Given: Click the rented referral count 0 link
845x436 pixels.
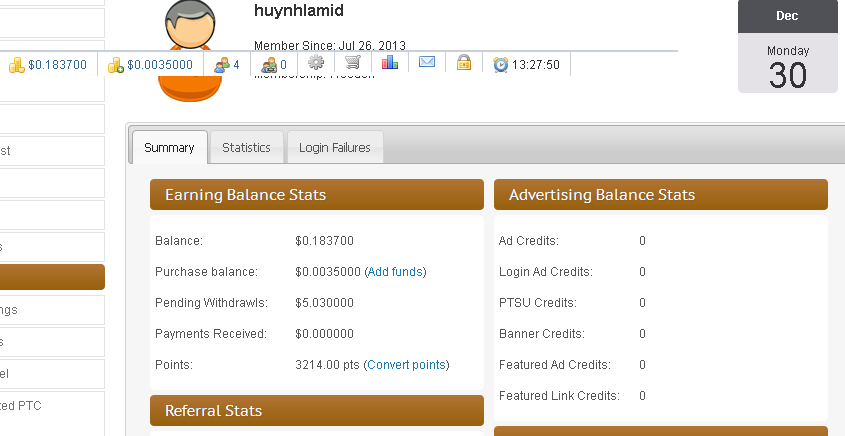Looking at the screenshot, I should click(x=283, y=65).
